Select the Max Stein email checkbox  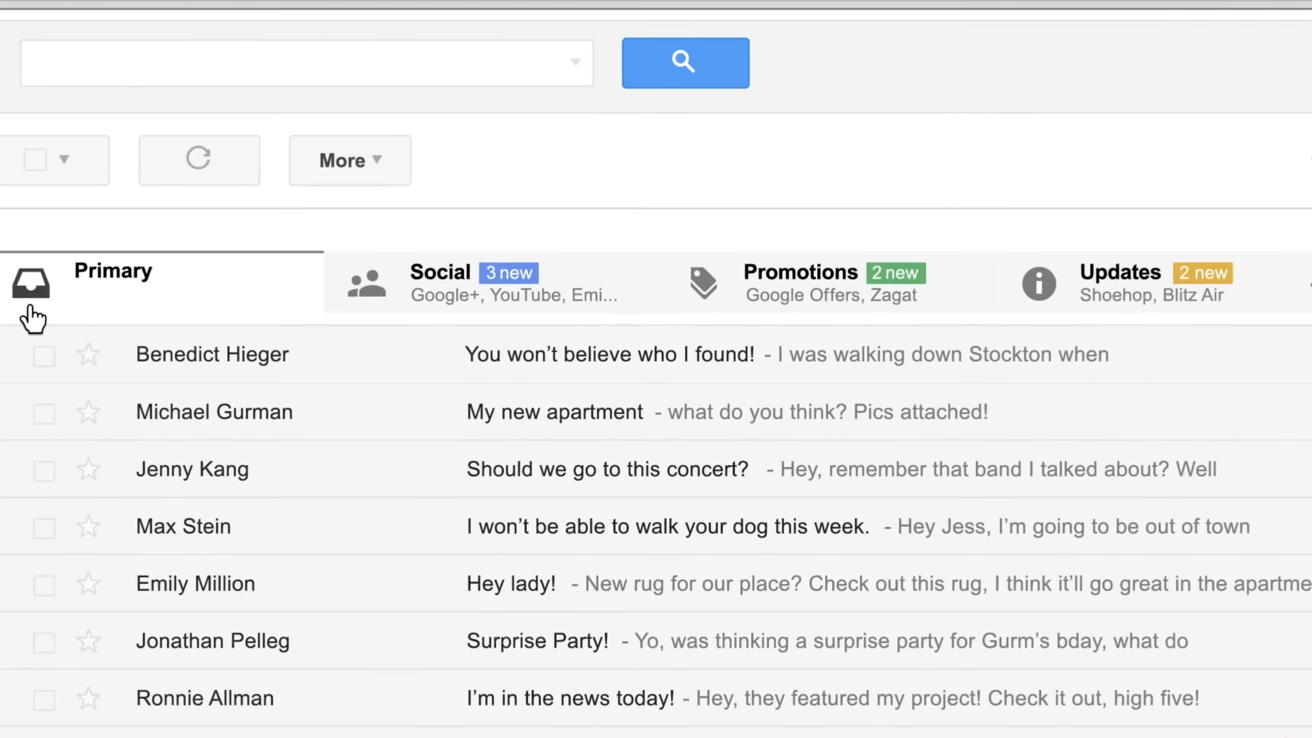tap(44, 528)
